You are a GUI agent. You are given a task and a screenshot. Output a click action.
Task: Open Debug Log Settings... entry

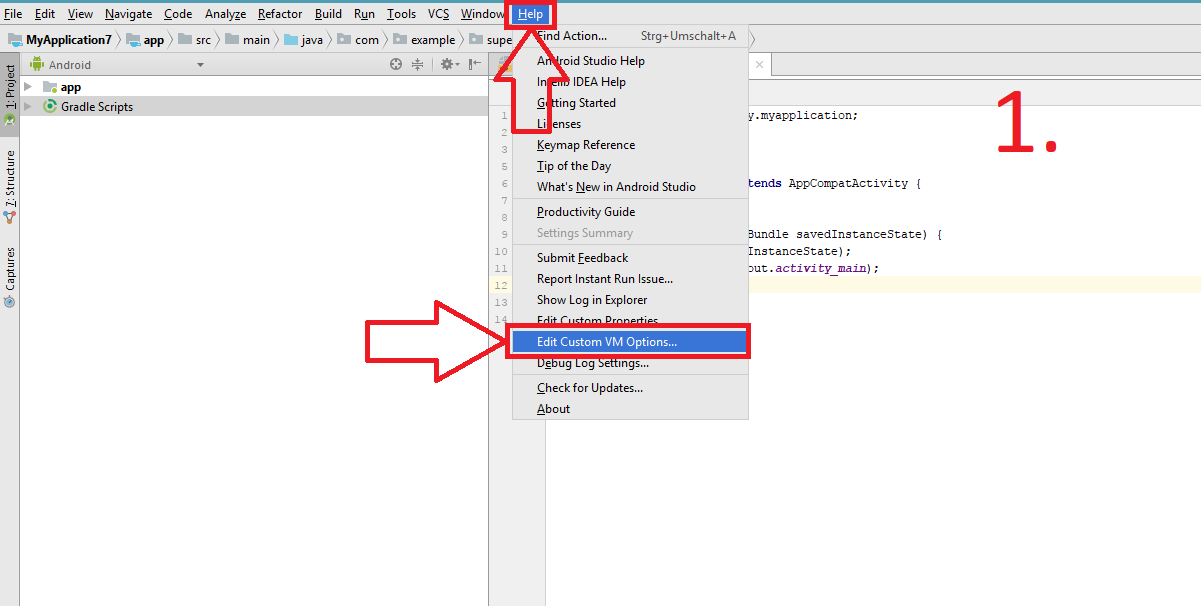click(x=630, y=363)
